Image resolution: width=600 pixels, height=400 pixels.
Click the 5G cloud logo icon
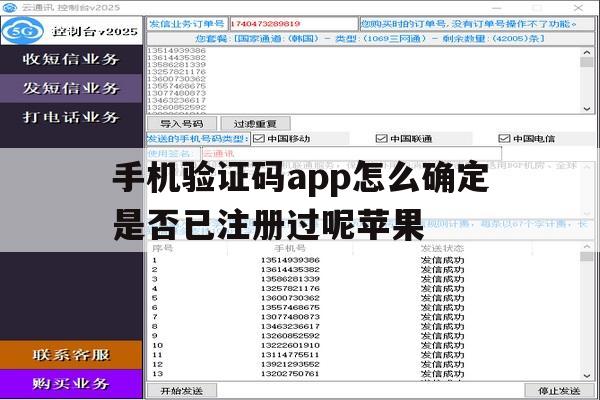(22, 31)
